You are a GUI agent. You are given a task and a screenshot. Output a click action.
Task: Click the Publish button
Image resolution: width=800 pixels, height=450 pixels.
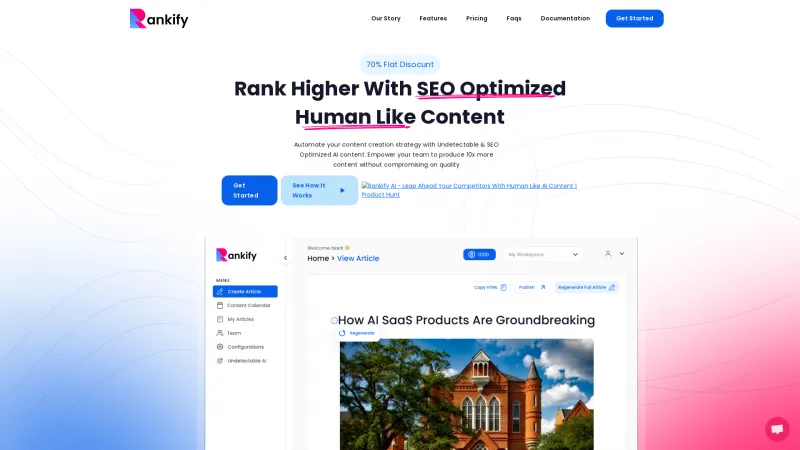pyautogui.click(x=532, y=287)
